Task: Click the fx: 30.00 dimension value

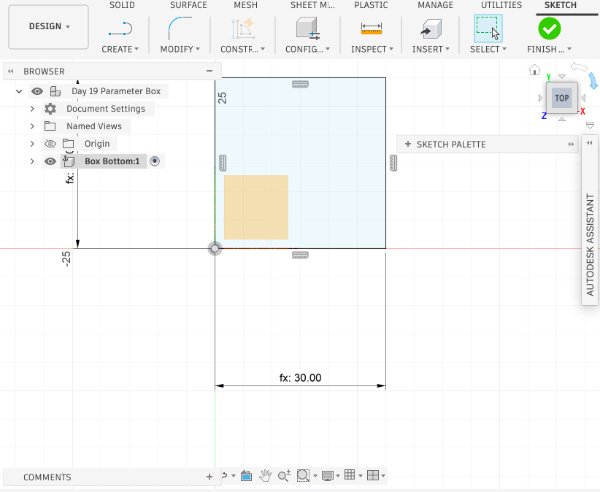Action: pyautogui.click(x=300, y=378)
